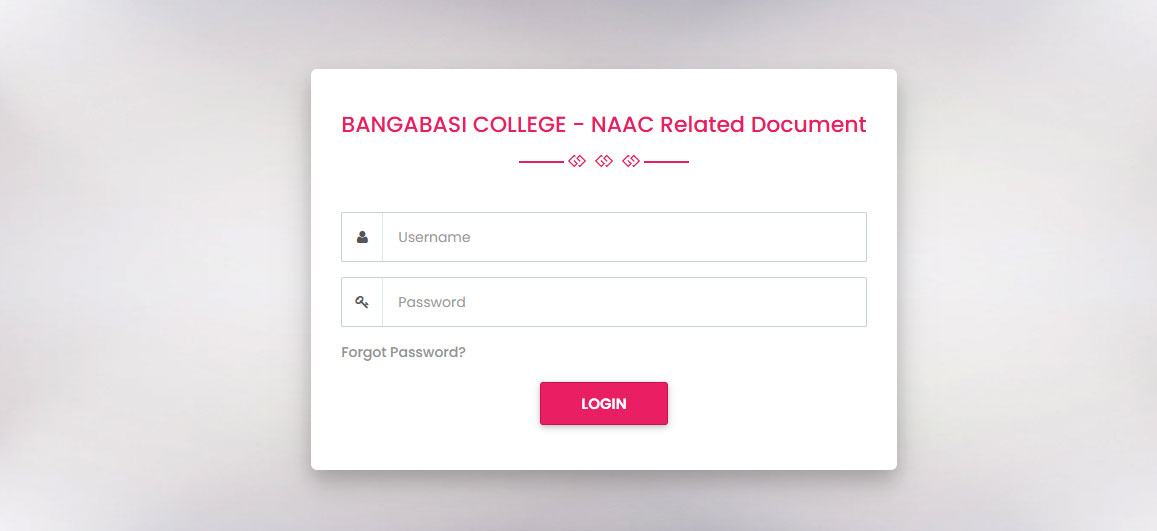Click the pink line after the diamond ornaments
The image size is (1157, 531).
point(666,162)
